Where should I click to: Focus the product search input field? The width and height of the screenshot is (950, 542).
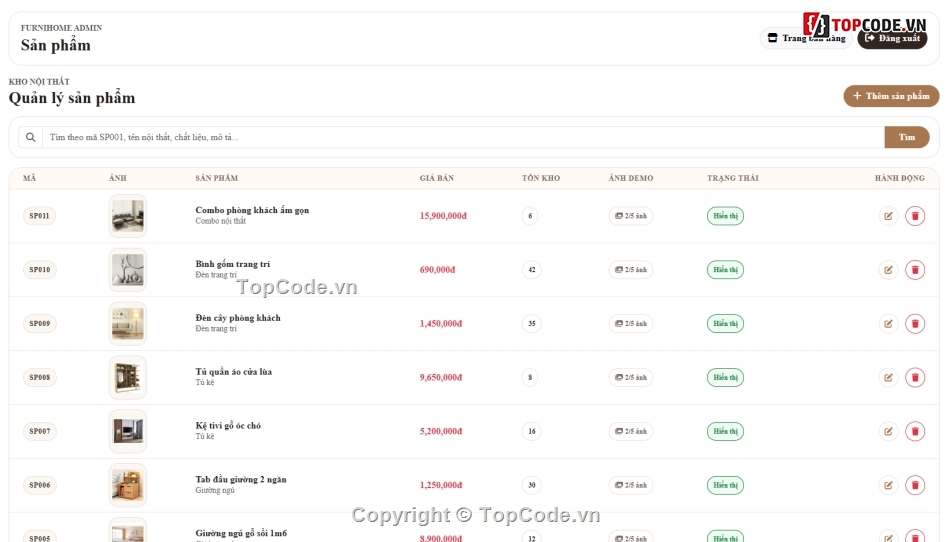[463, 137]
